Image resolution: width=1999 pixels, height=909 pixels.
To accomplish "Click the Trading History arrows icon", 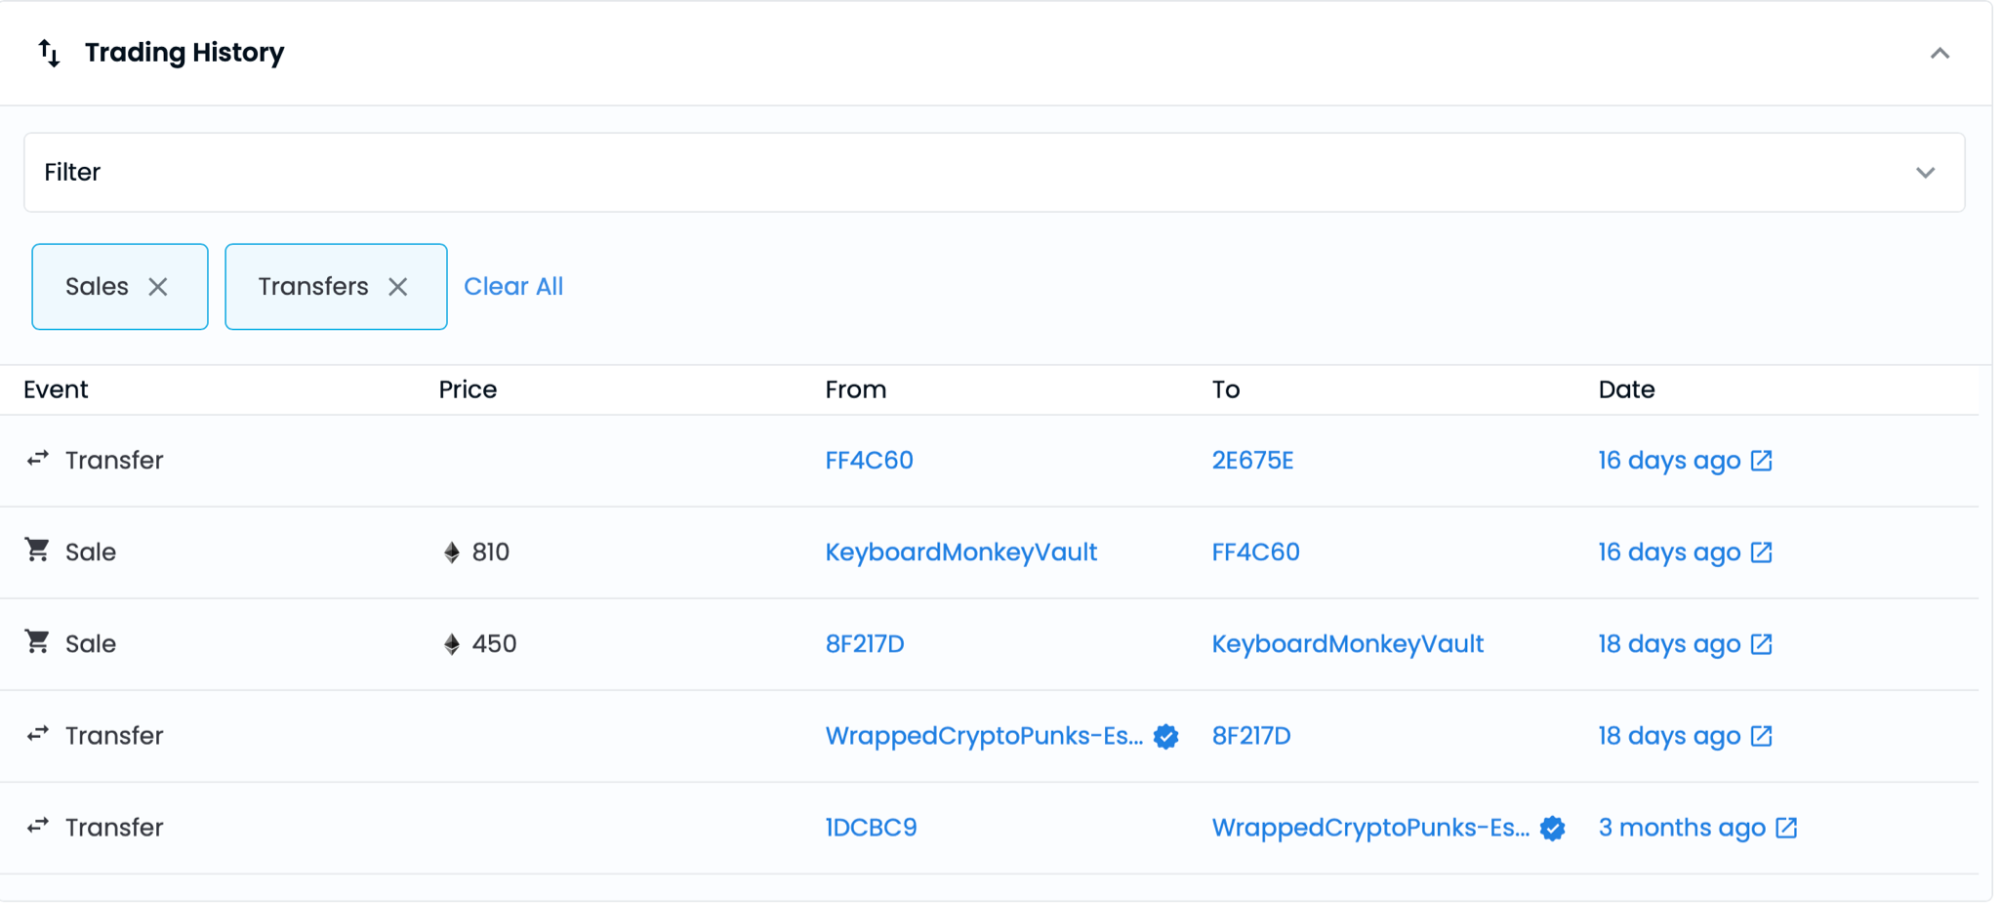I will click(x=49, y=53).
